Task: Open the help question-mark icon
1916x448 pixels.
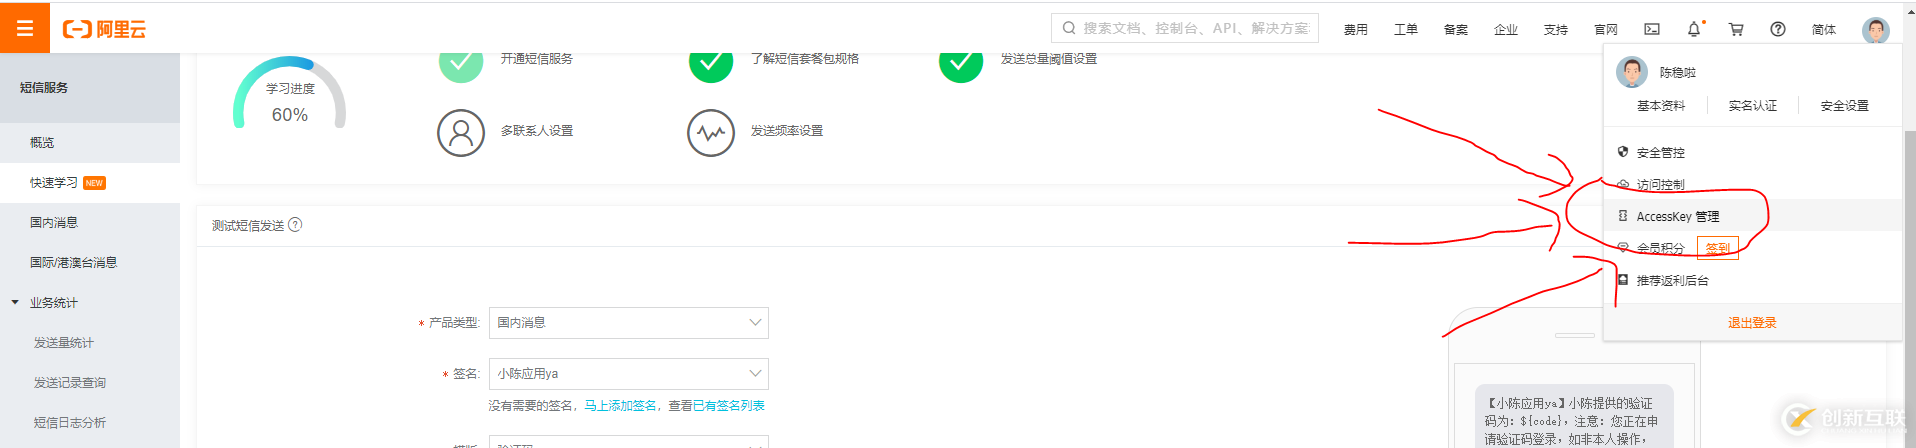Action: (x=1778, y=29)
